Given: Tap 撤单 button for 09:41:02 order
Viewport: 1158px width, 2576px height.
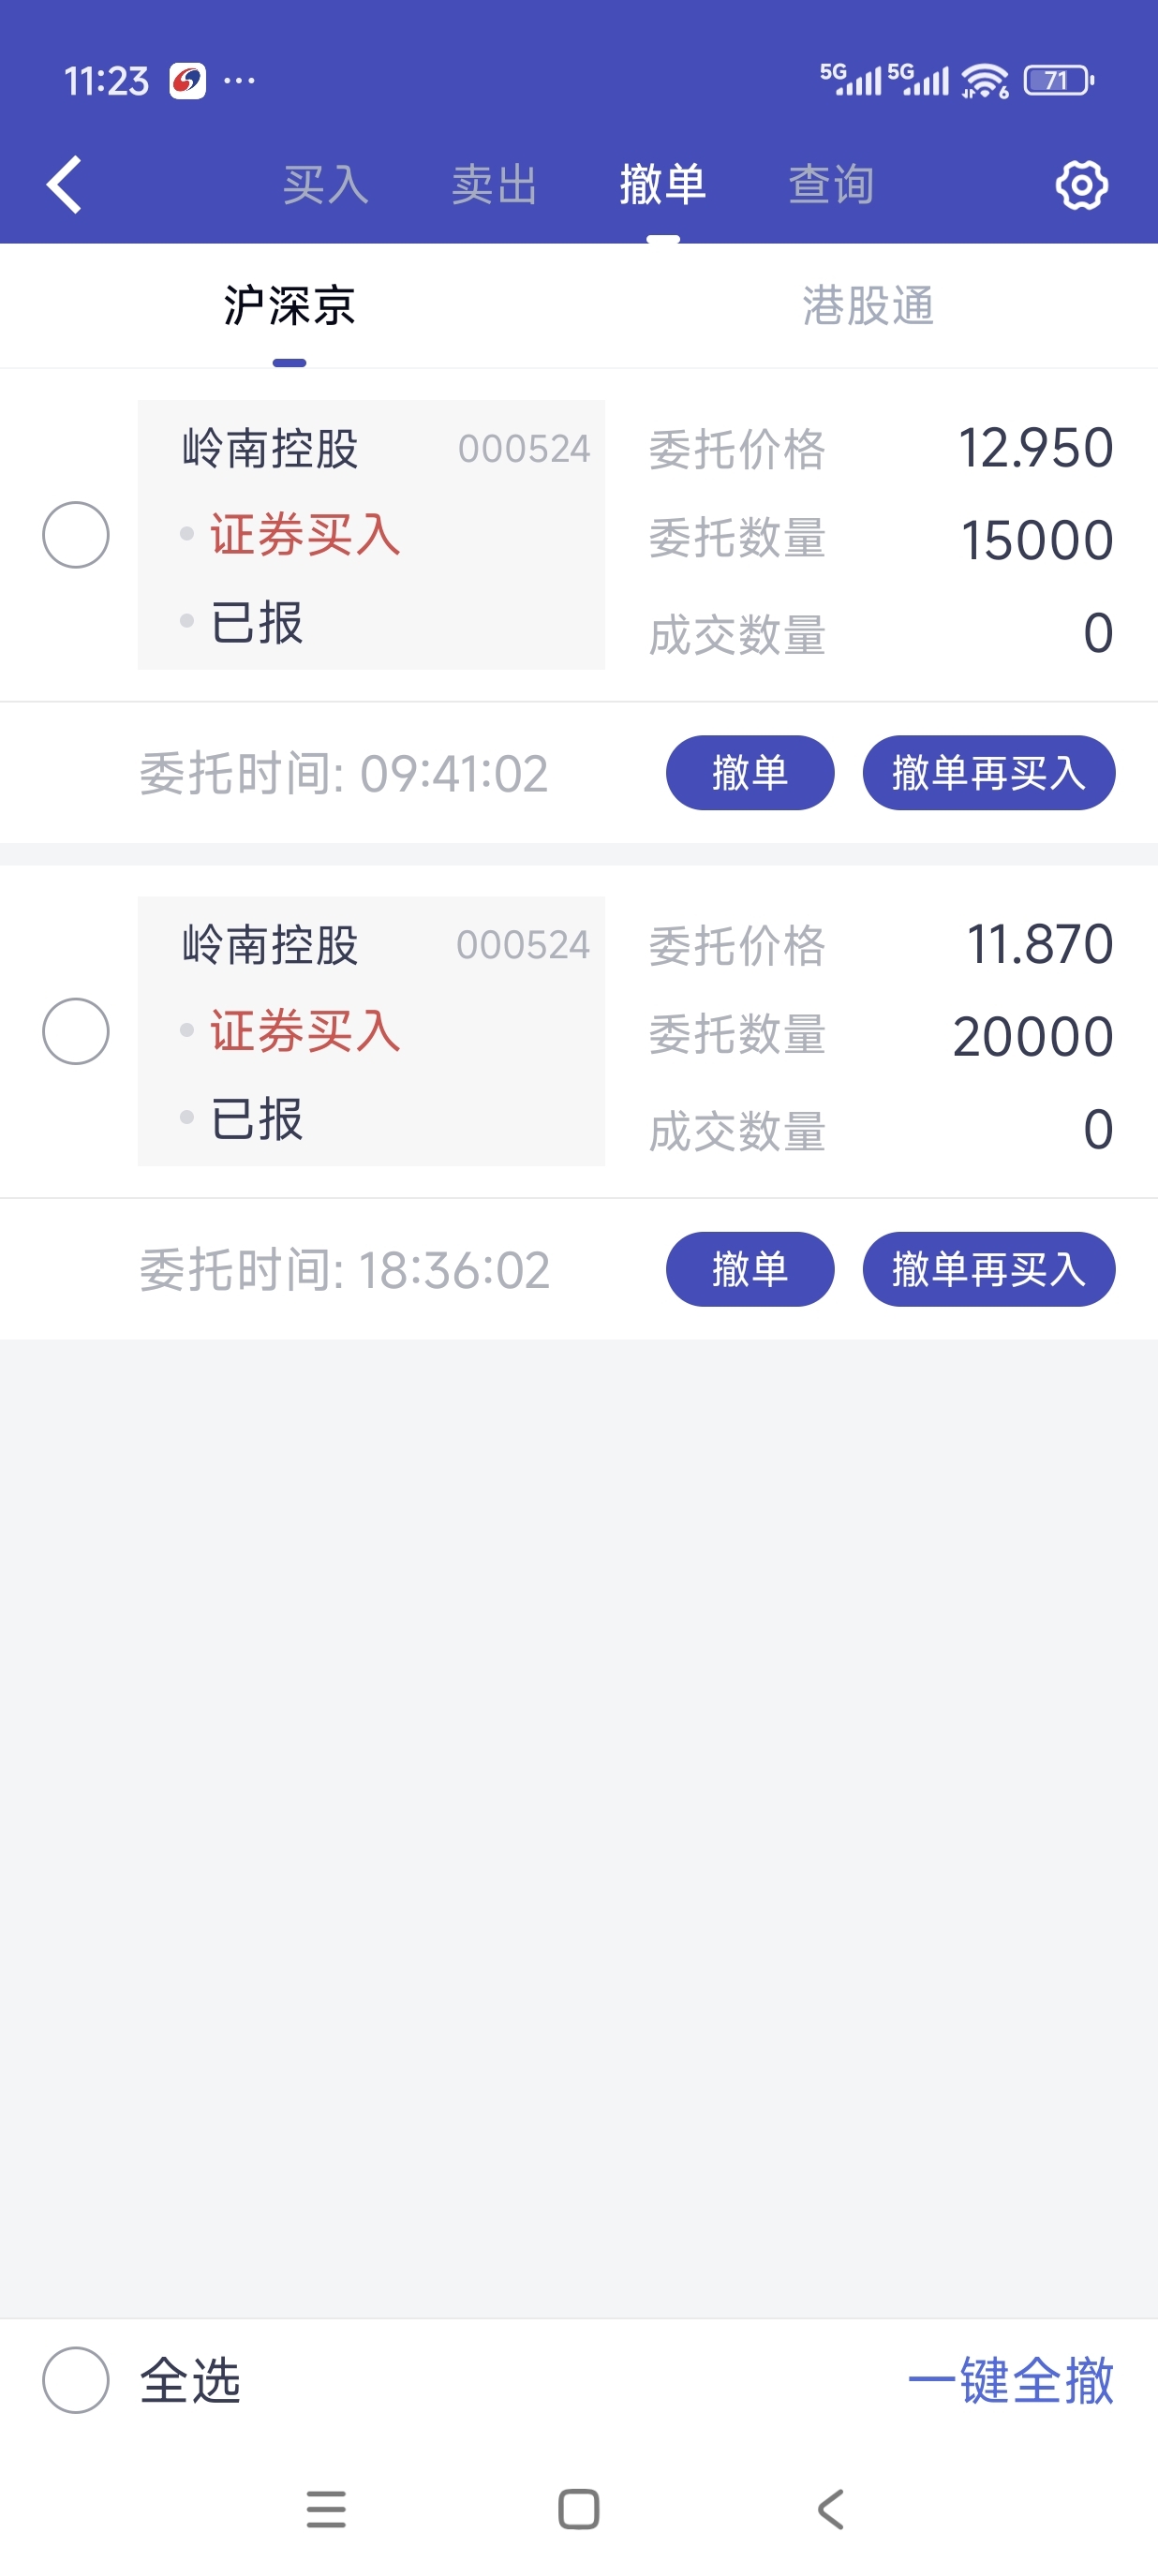Looking at the screenshot, I should (750, 773).
